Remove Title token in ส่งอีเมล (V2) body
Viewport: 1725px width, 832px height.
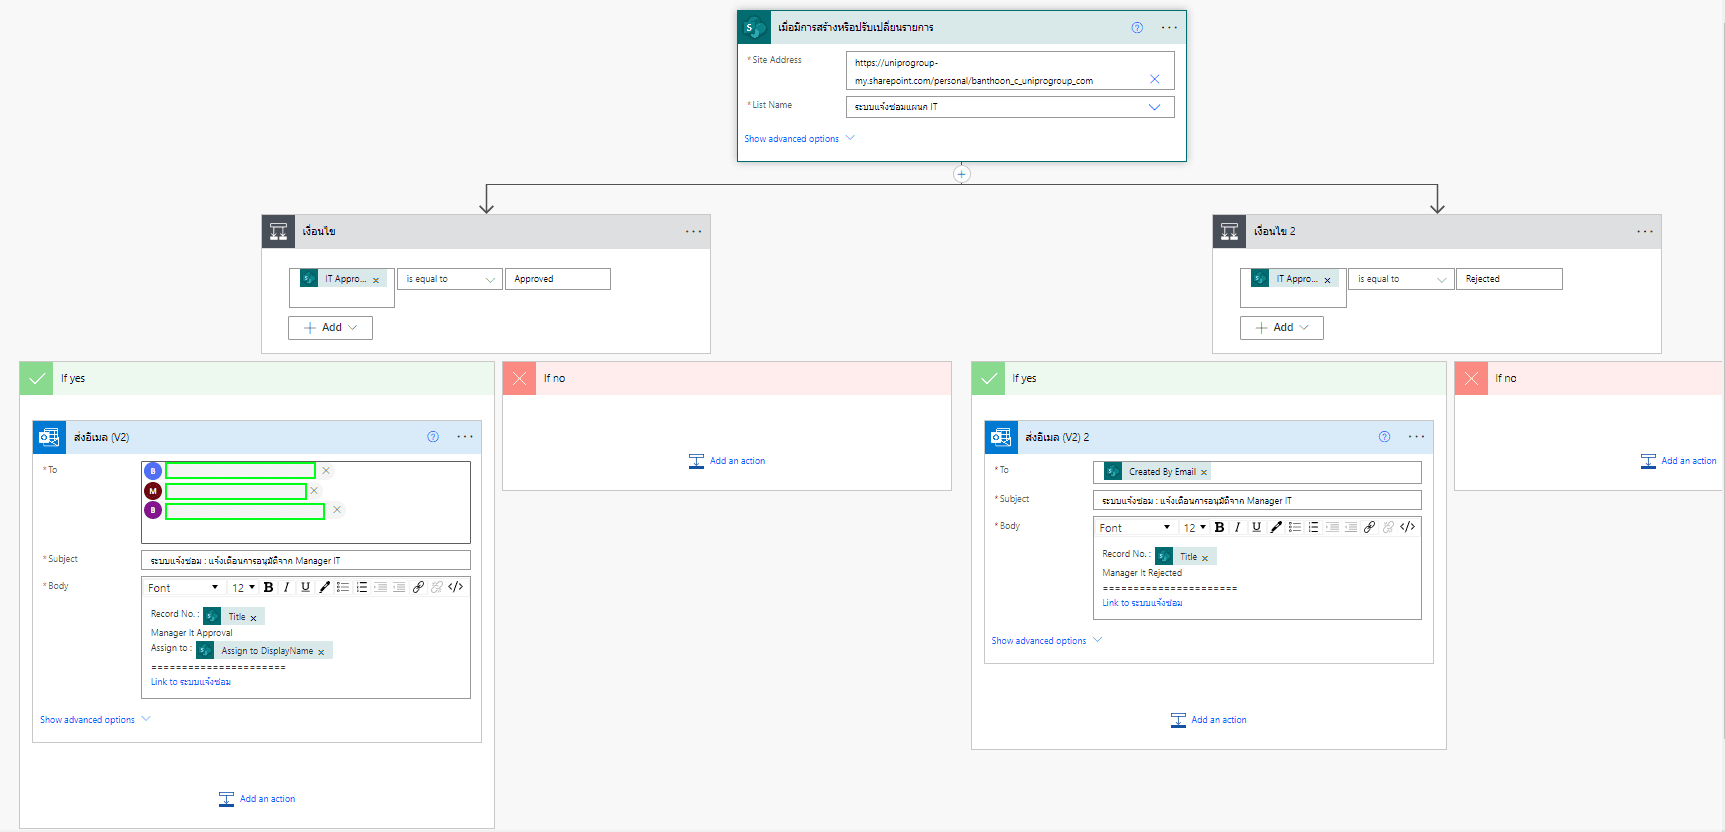(253, 618)
